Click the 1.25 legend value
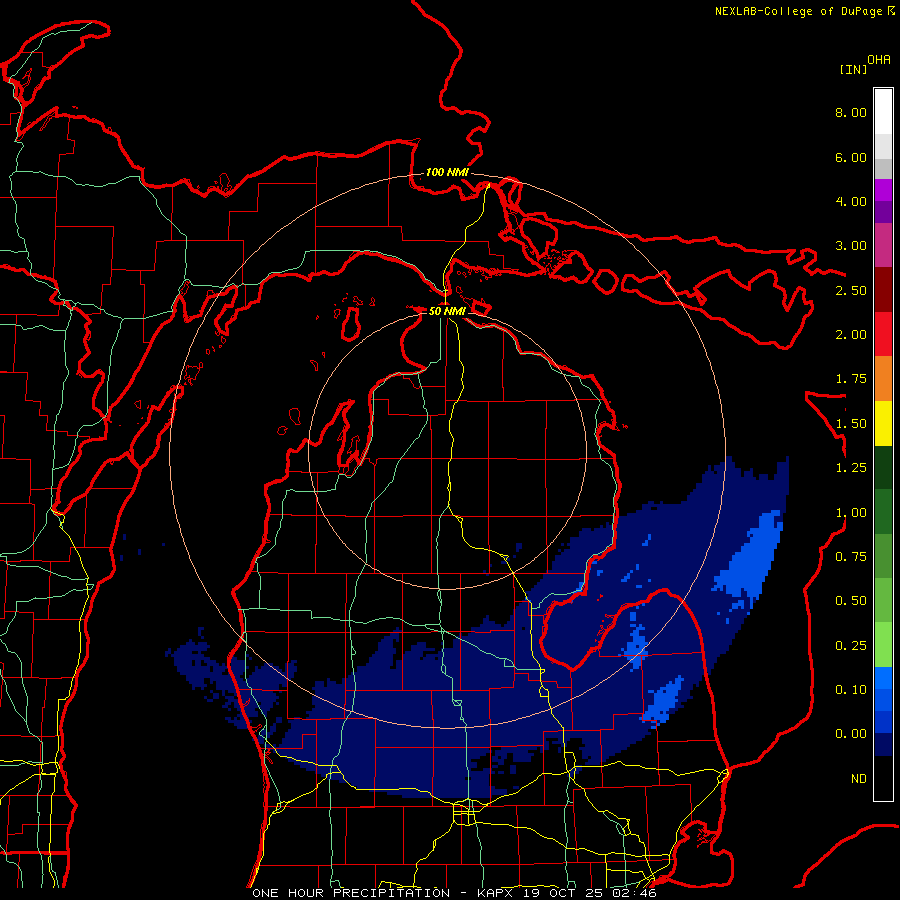 (x=851, y=468)
